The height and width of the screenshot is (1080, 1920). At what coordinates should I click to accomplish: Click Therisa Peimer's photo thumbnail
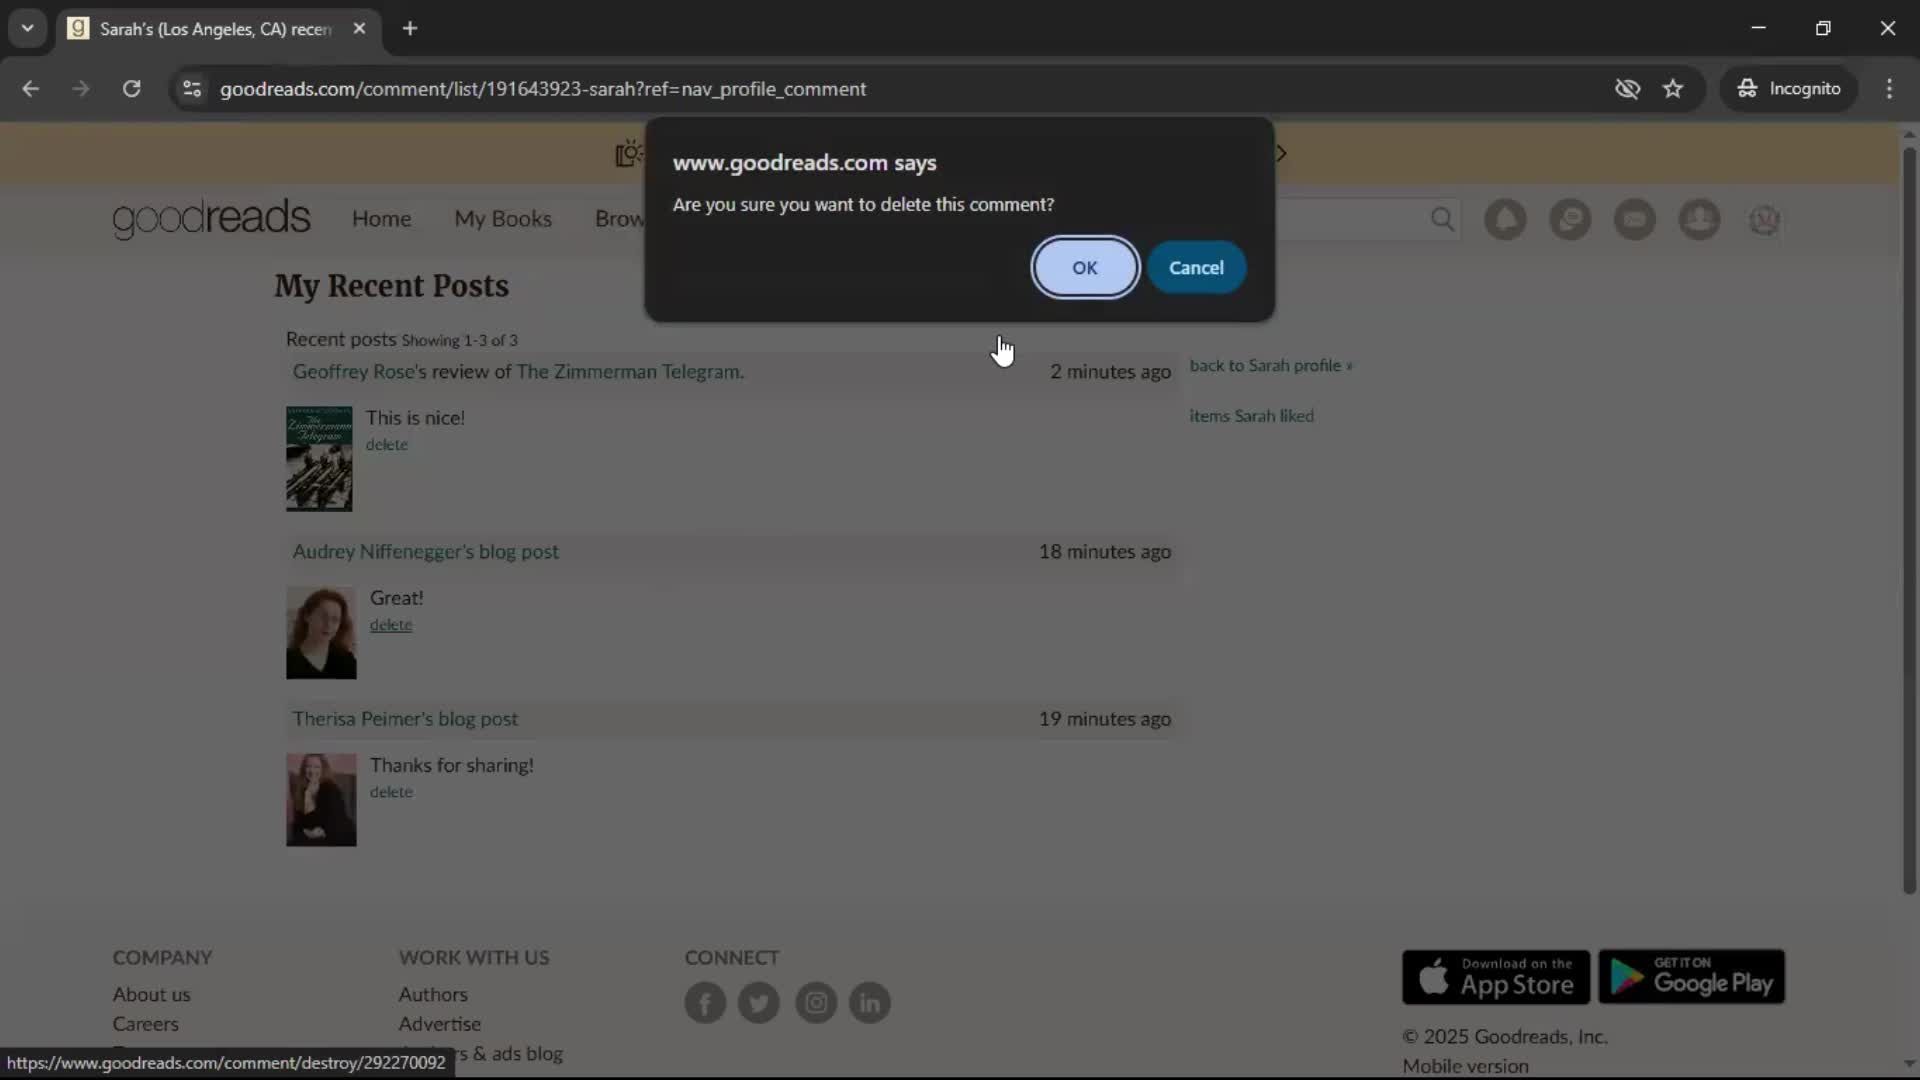pyautogui.click(x=321, y=799)
